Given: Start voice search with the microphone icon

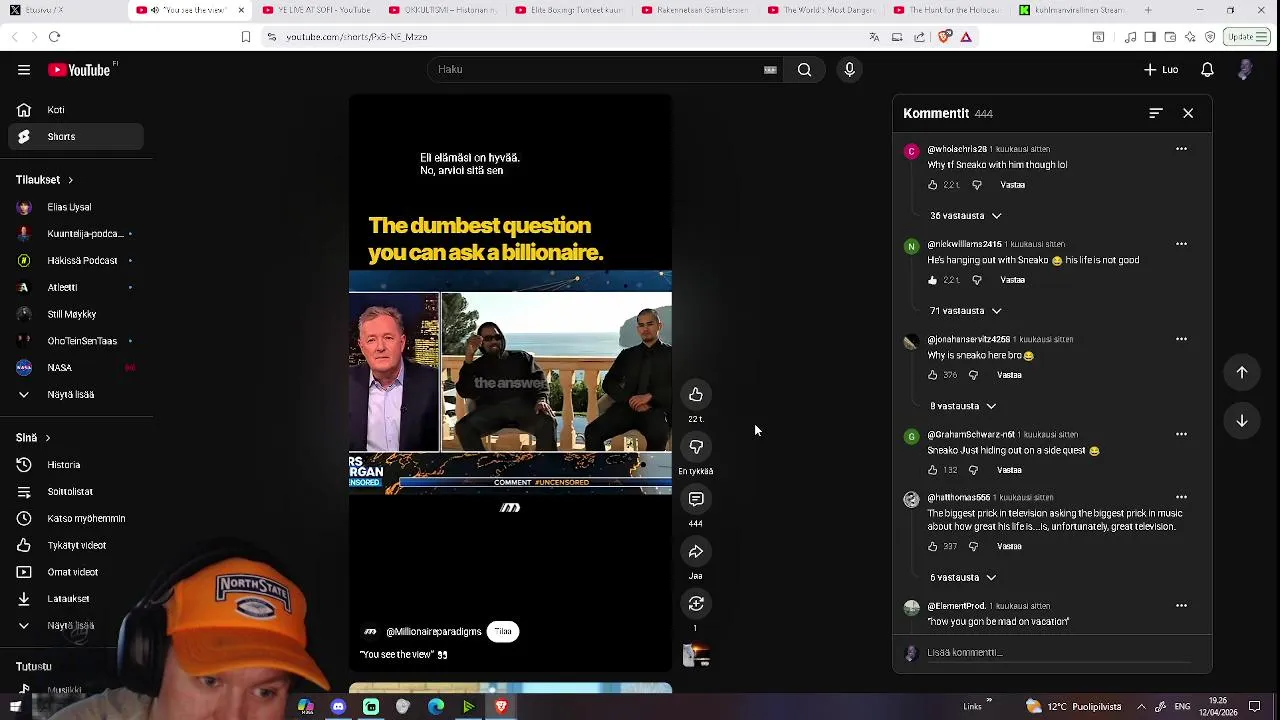Looking at the screenshot, I should (x=849, y=70).
